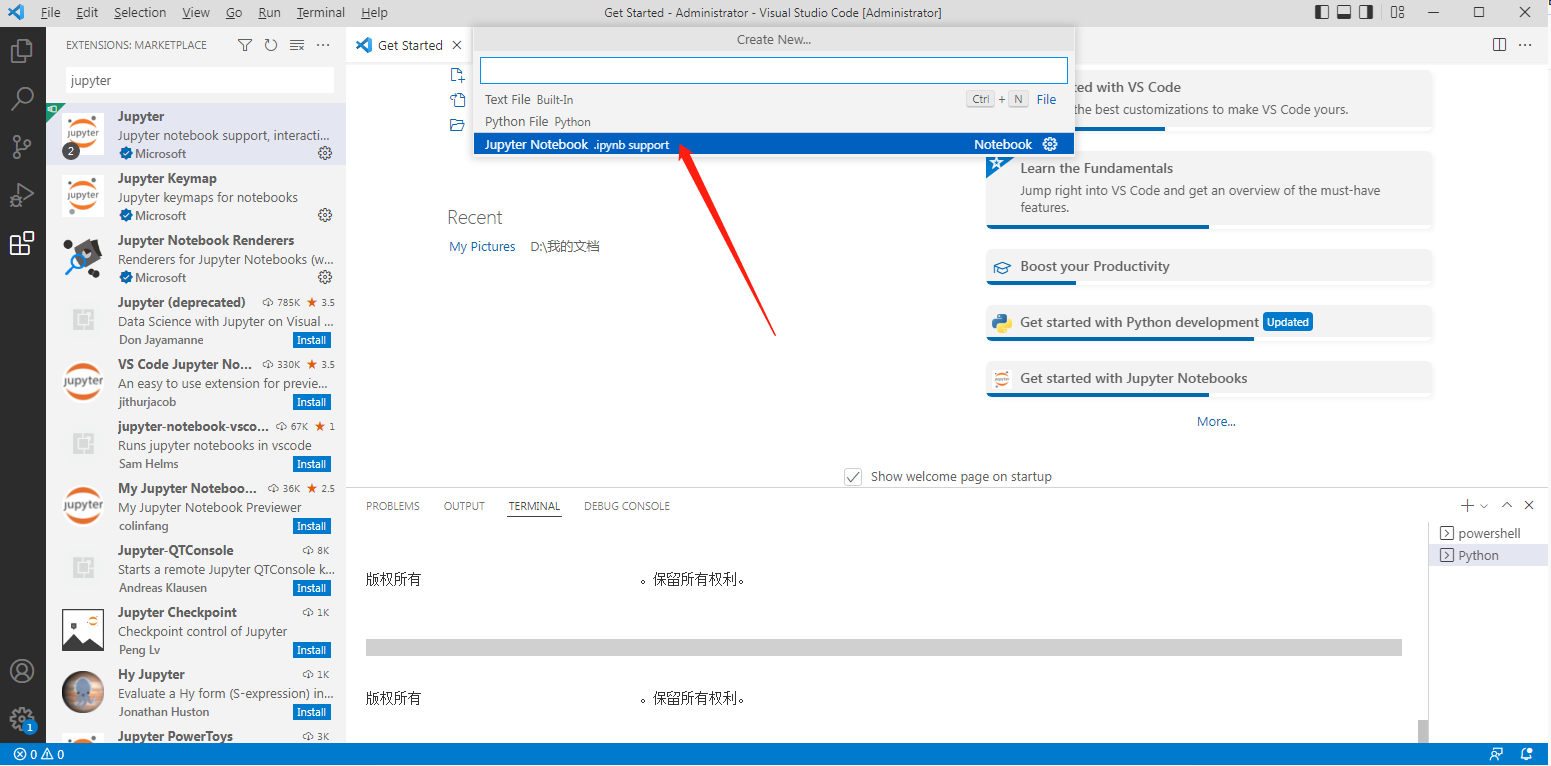
Task: Refresh the extensions list
Action: 271,45
